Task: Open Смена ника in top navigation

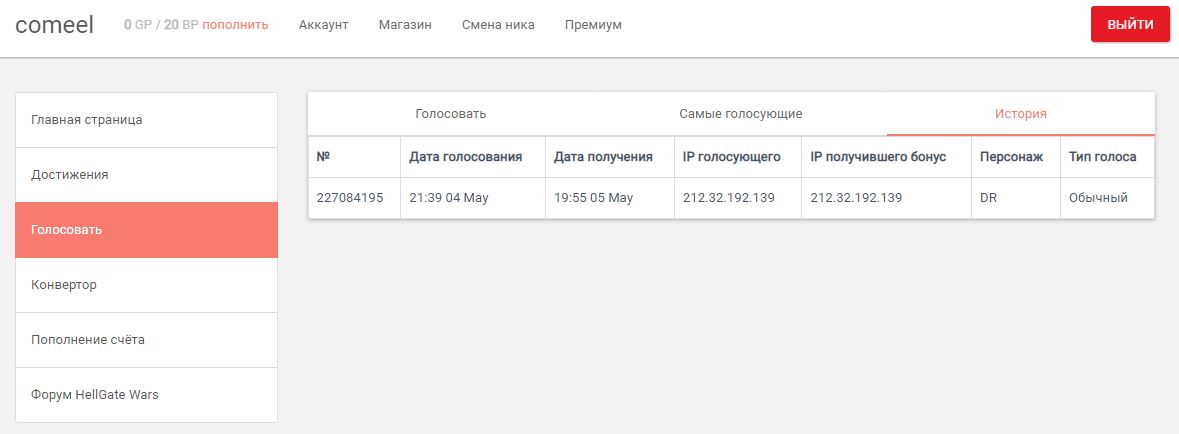Action: pyautogui.click(x=498, y=25)
